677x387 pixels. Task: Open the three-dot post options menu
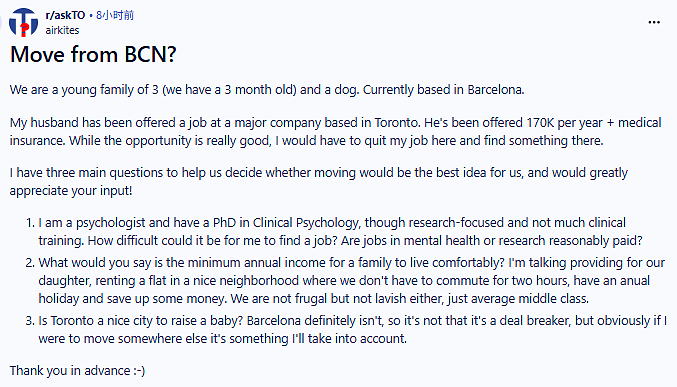click(x=654, y=22)
